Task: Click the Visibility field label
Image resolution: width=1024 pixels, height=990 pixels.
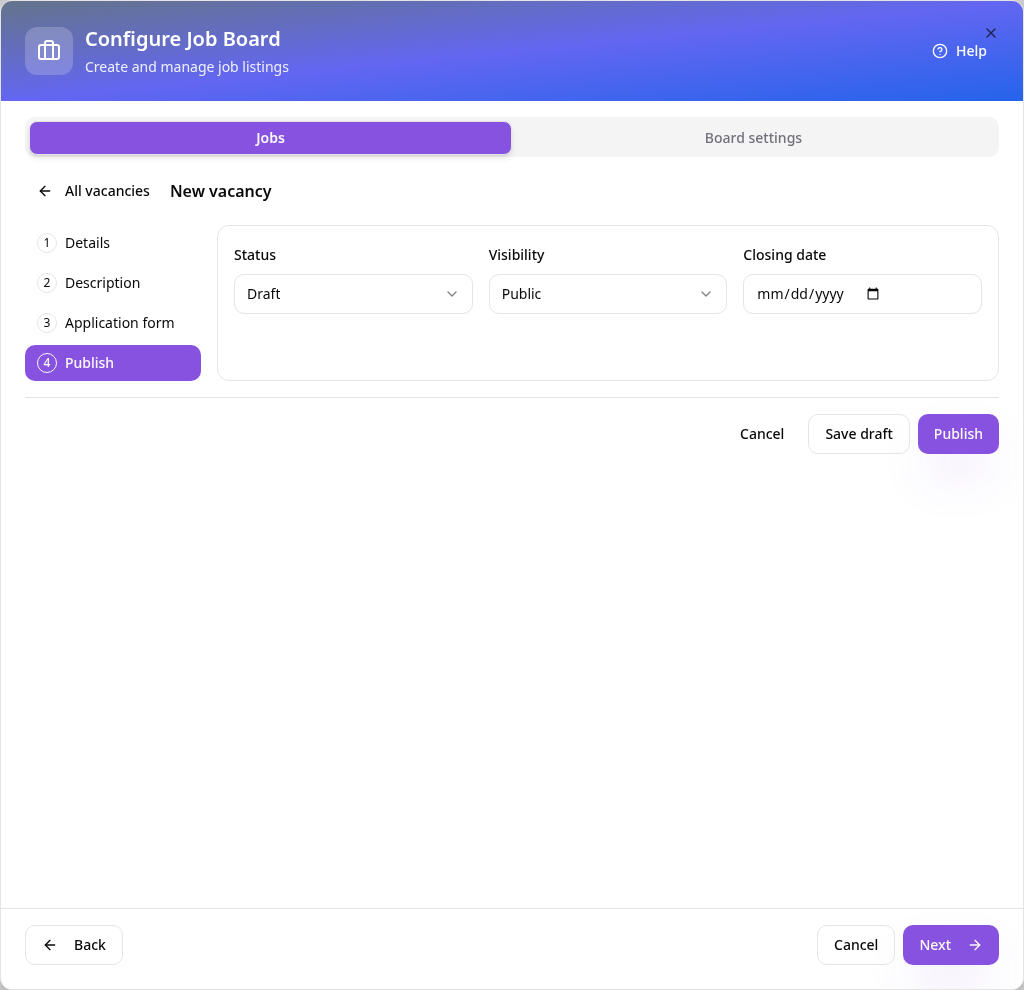Action: click(x=517, y=255)
